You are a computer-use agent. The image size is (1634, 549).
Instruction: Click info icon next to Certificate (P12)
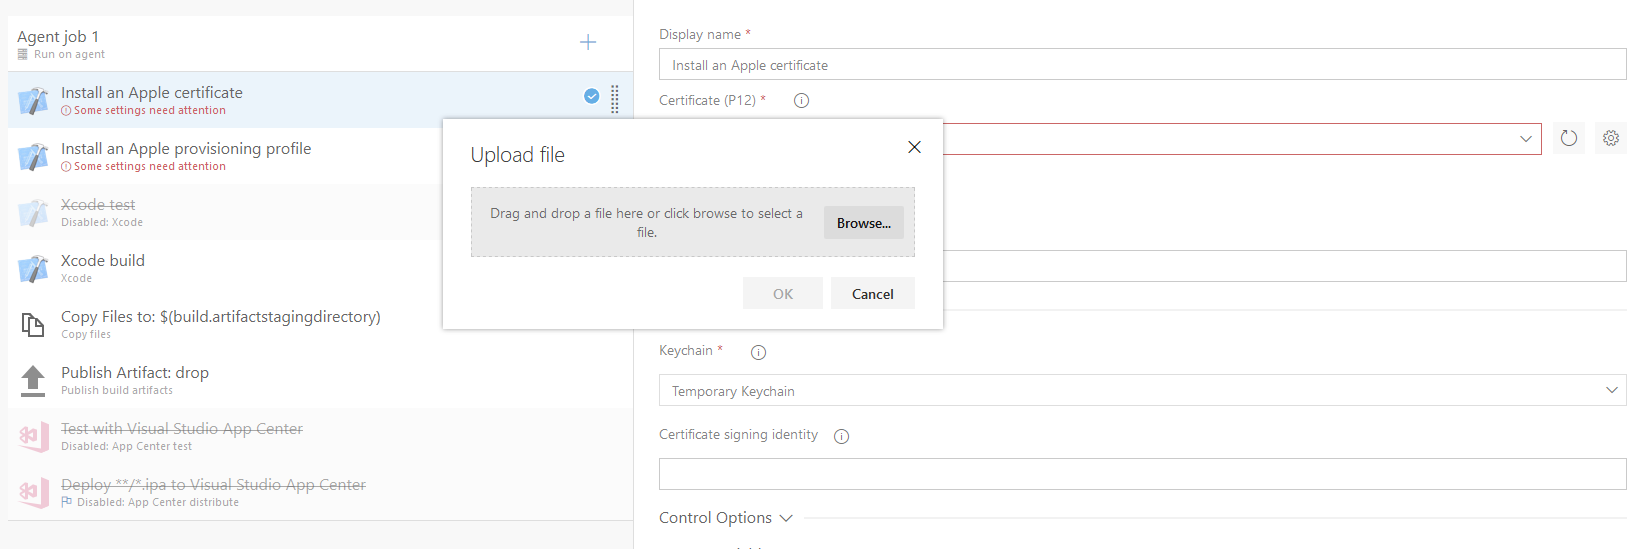point(801,101)
